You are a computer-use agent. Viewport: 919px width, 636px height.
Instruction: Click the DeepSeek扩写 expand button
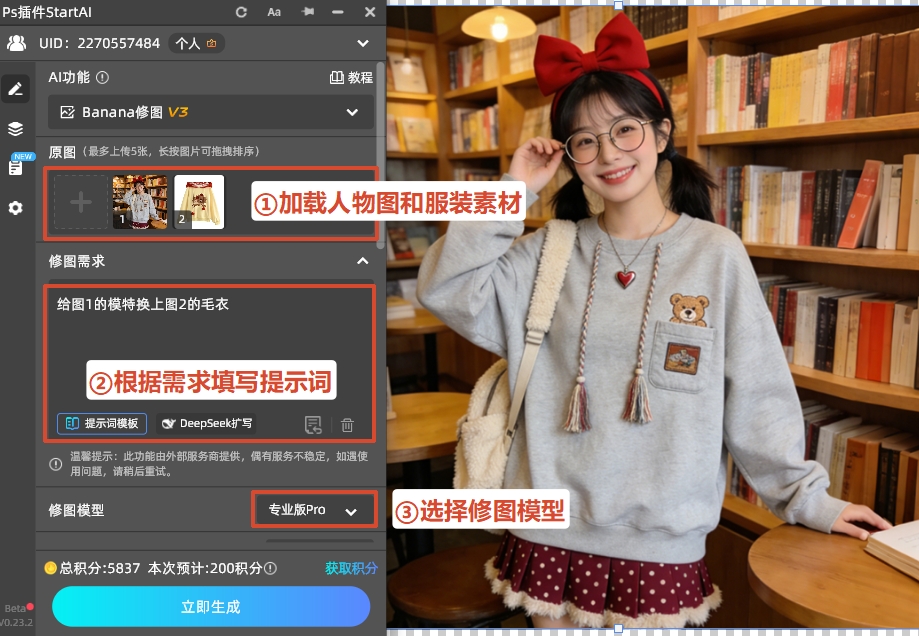[x=205, y=423]
